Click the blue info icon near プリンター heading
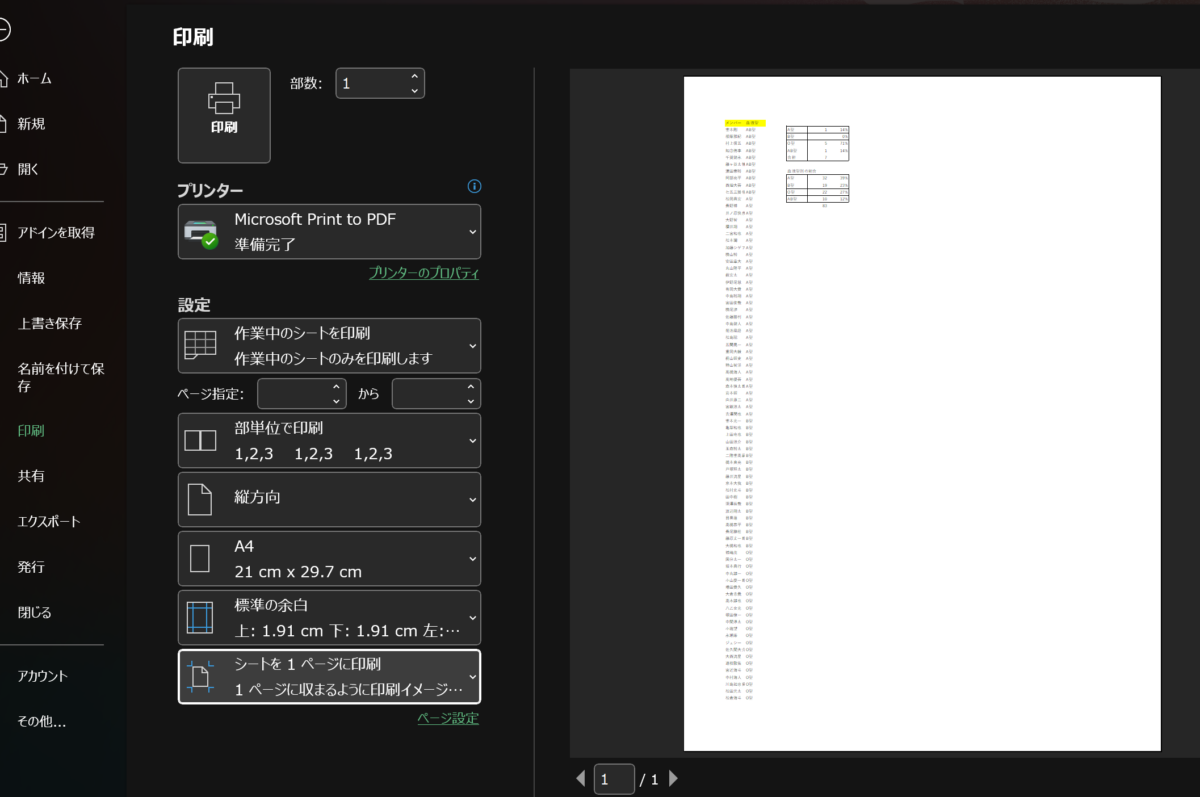1200x797 pixels. click(474, 186)
